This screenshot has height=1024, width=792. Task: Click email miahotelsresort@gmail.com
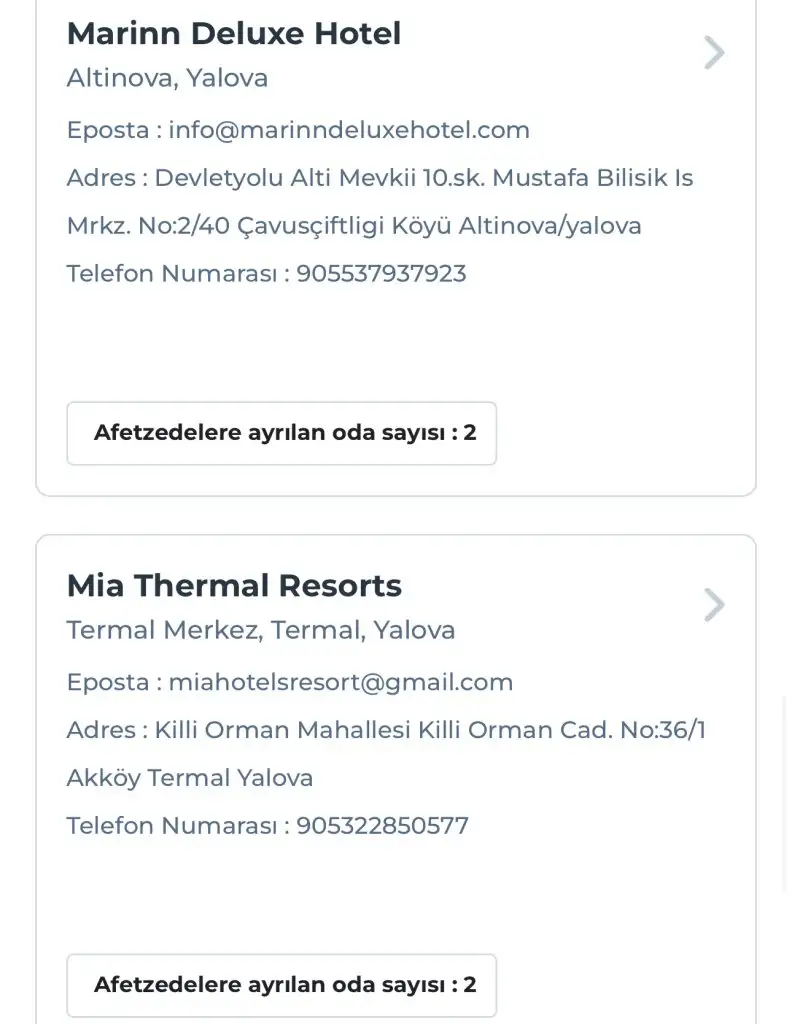(341, 682)
